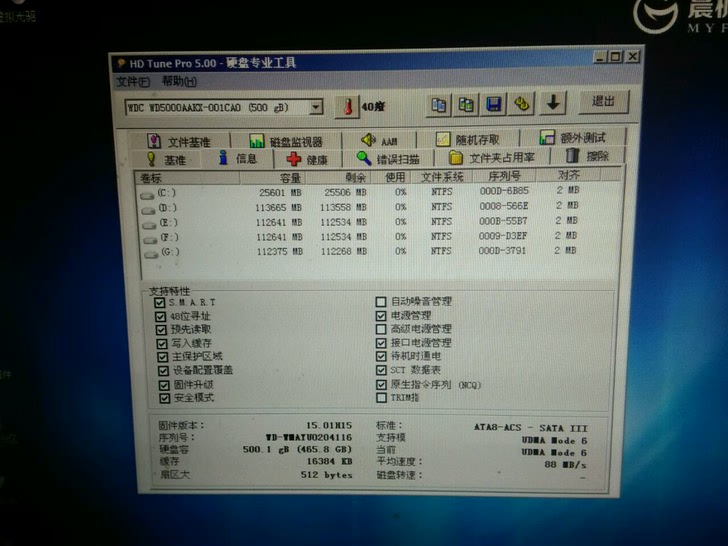Click average speed value 88 MB/s
Screen dimensions: 728x546
[x=565, y=464]
